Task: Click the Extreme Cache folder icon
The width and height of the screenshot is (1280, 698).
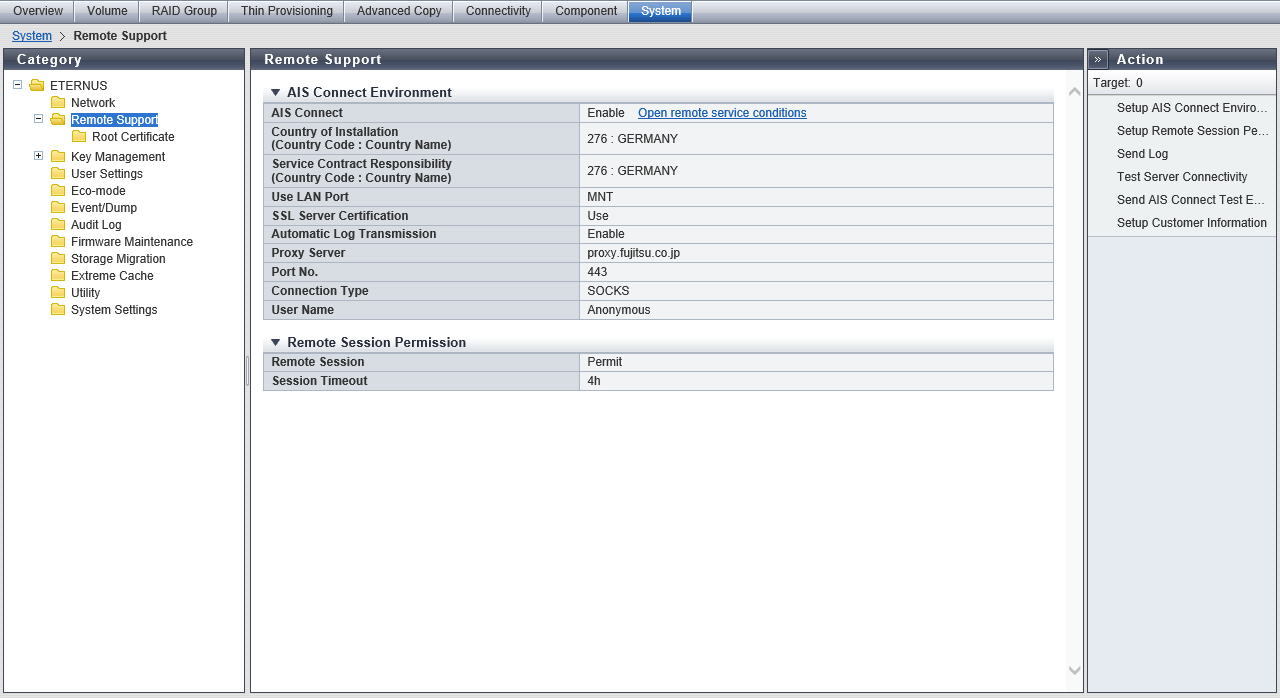Action: point(58,276)
